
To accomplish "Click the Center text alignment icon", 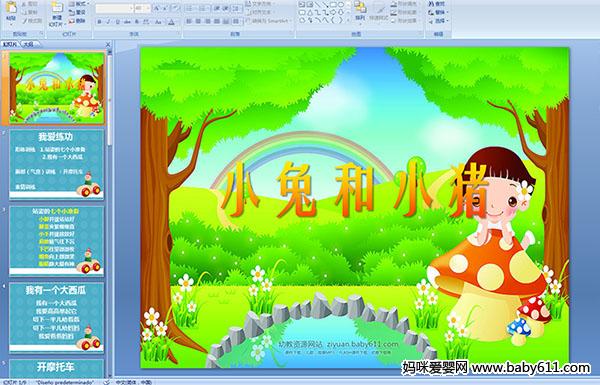I will (x=199, y=21).
